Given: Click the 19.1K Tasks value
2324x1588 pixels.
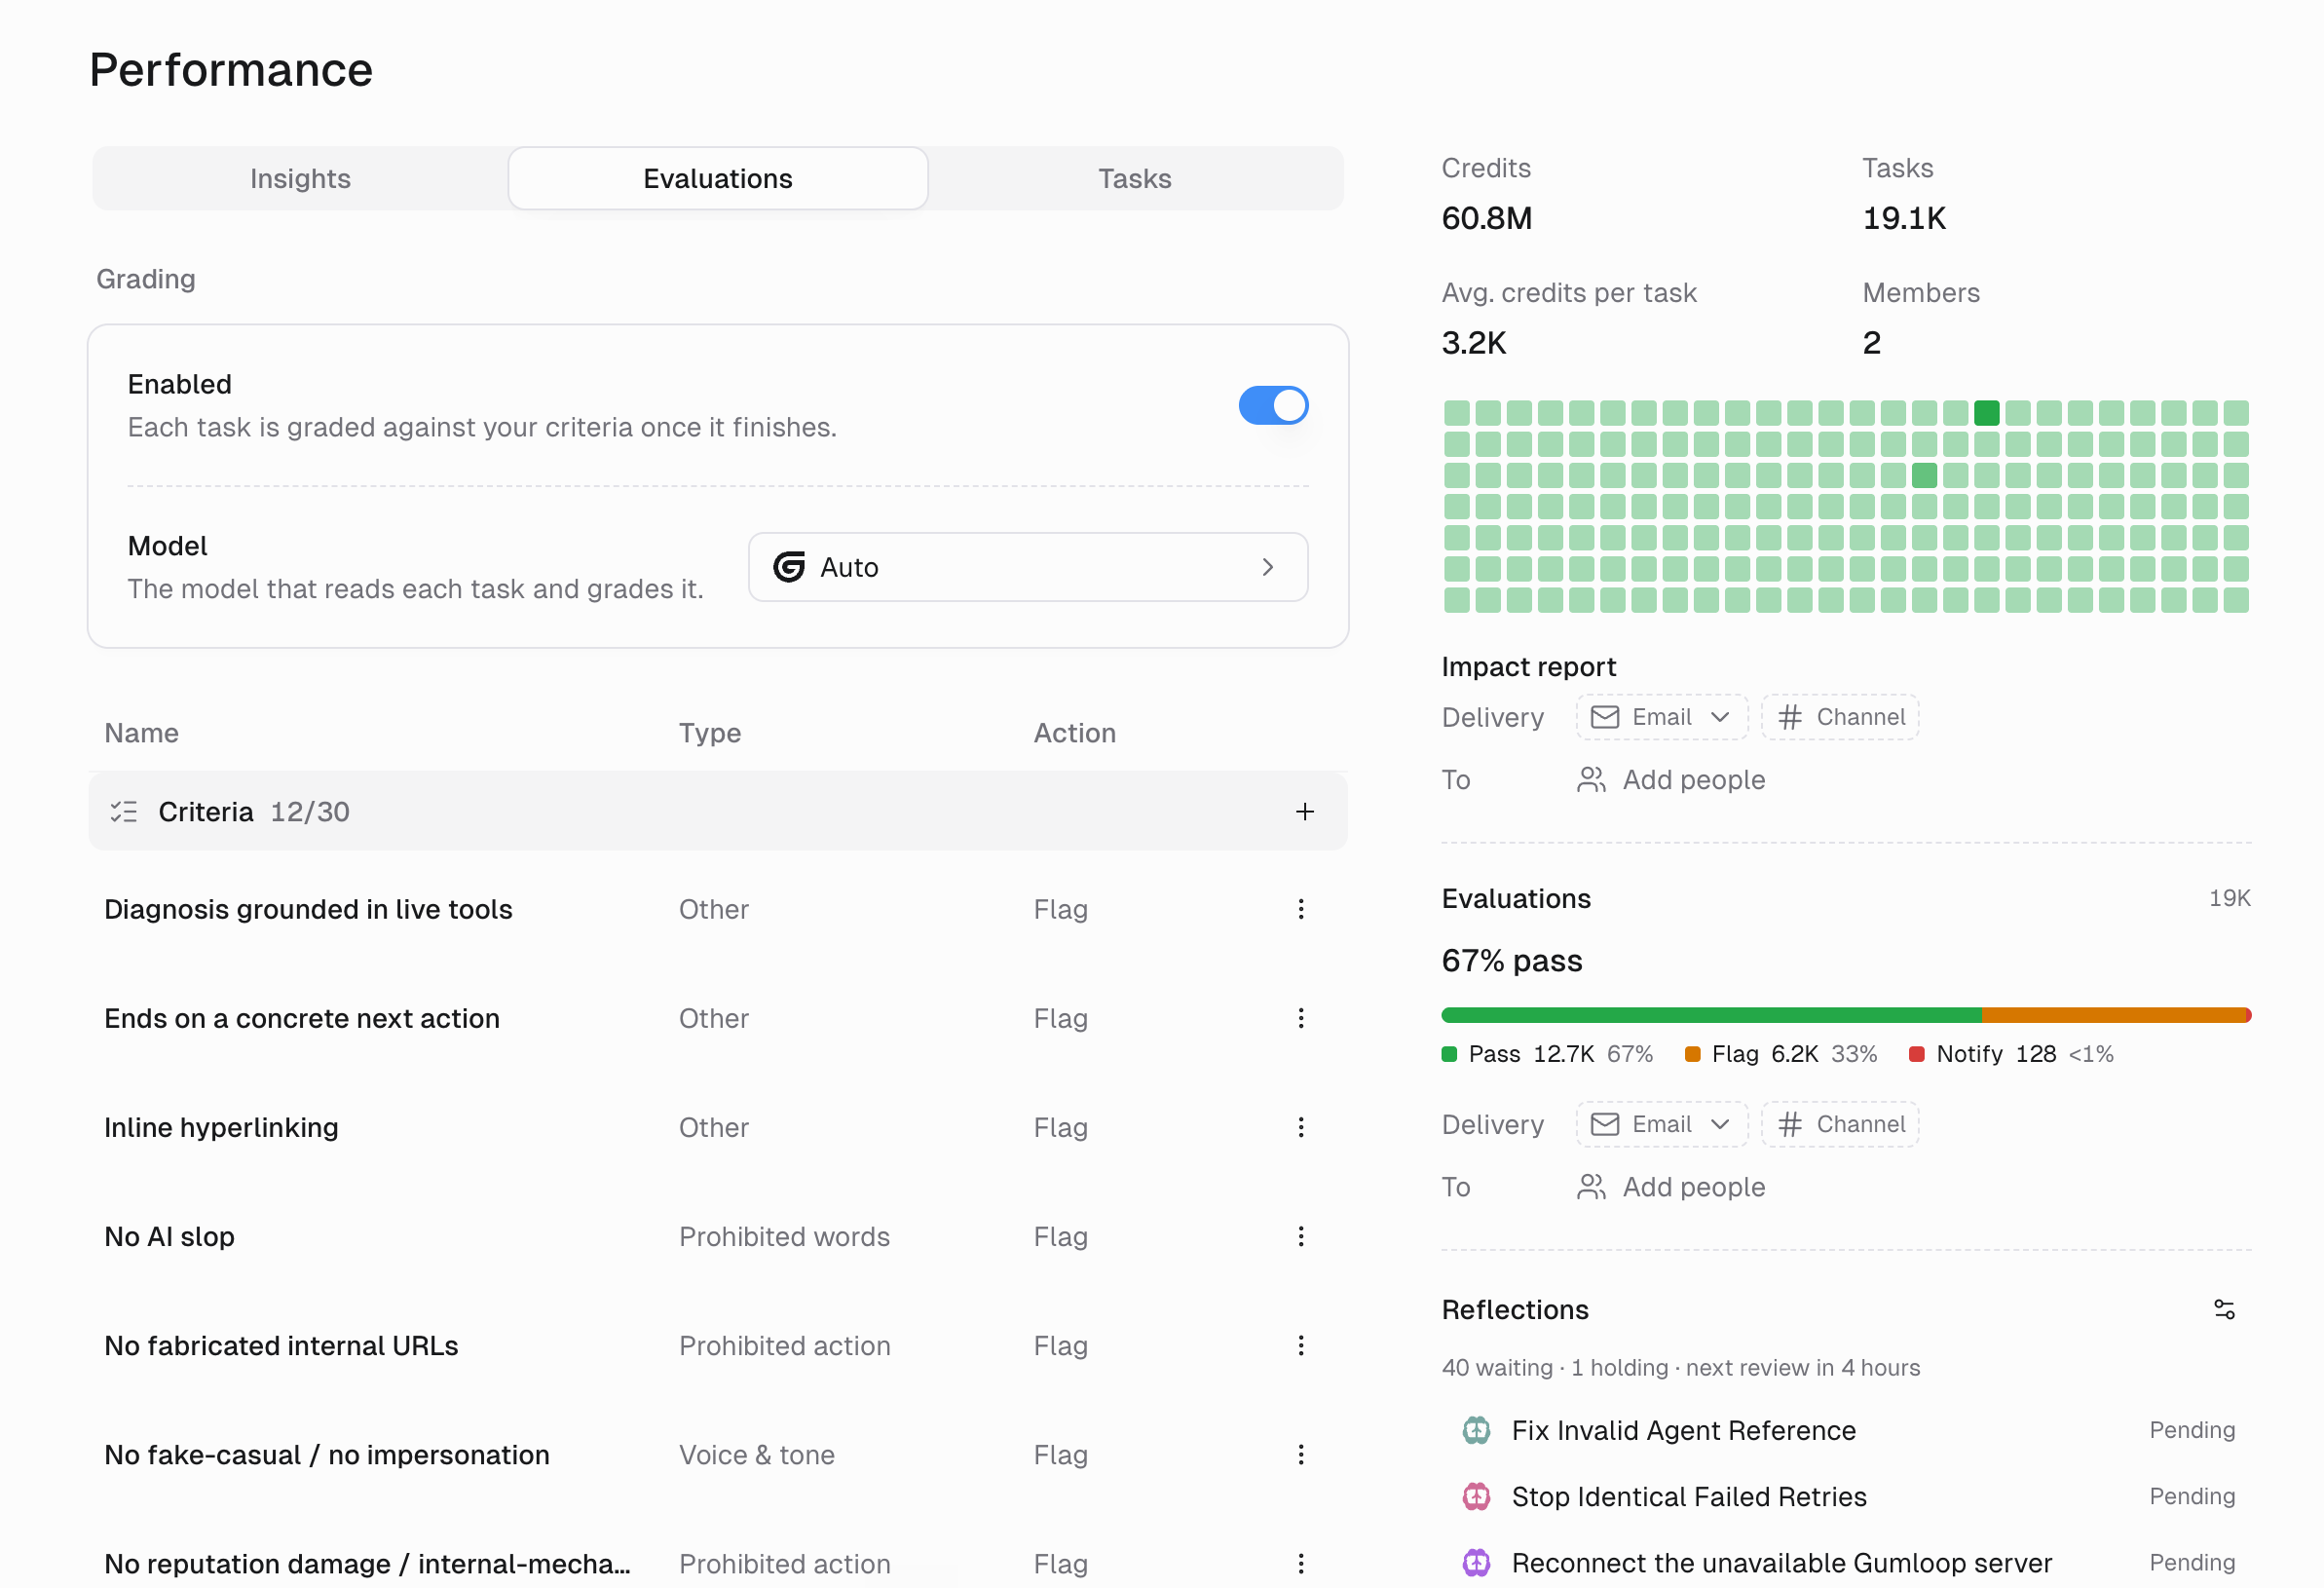Looking at the screenshot, I should (1903, 218).
